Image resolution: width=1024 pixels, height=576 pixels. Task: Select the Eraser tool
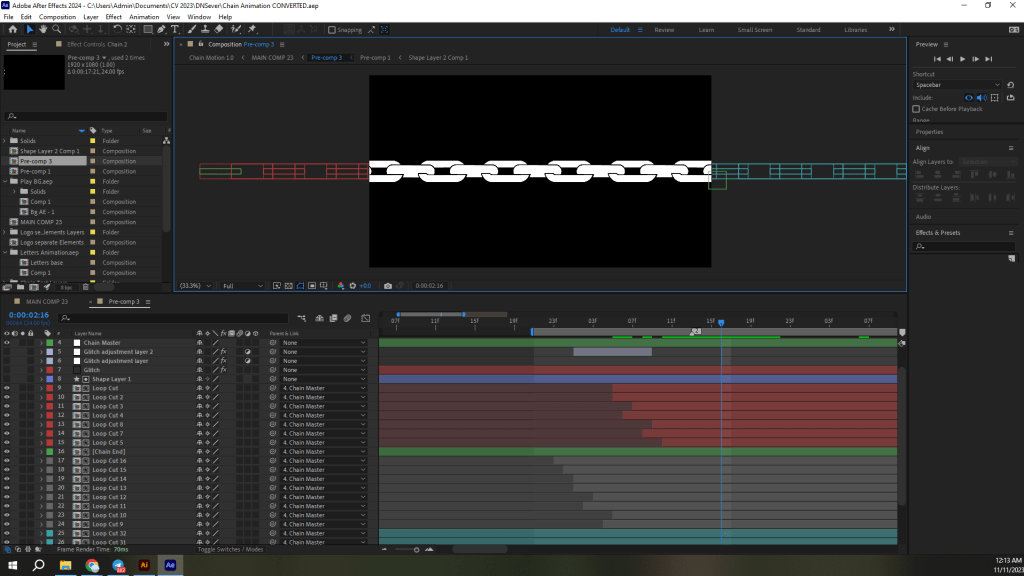click(219, 30)
